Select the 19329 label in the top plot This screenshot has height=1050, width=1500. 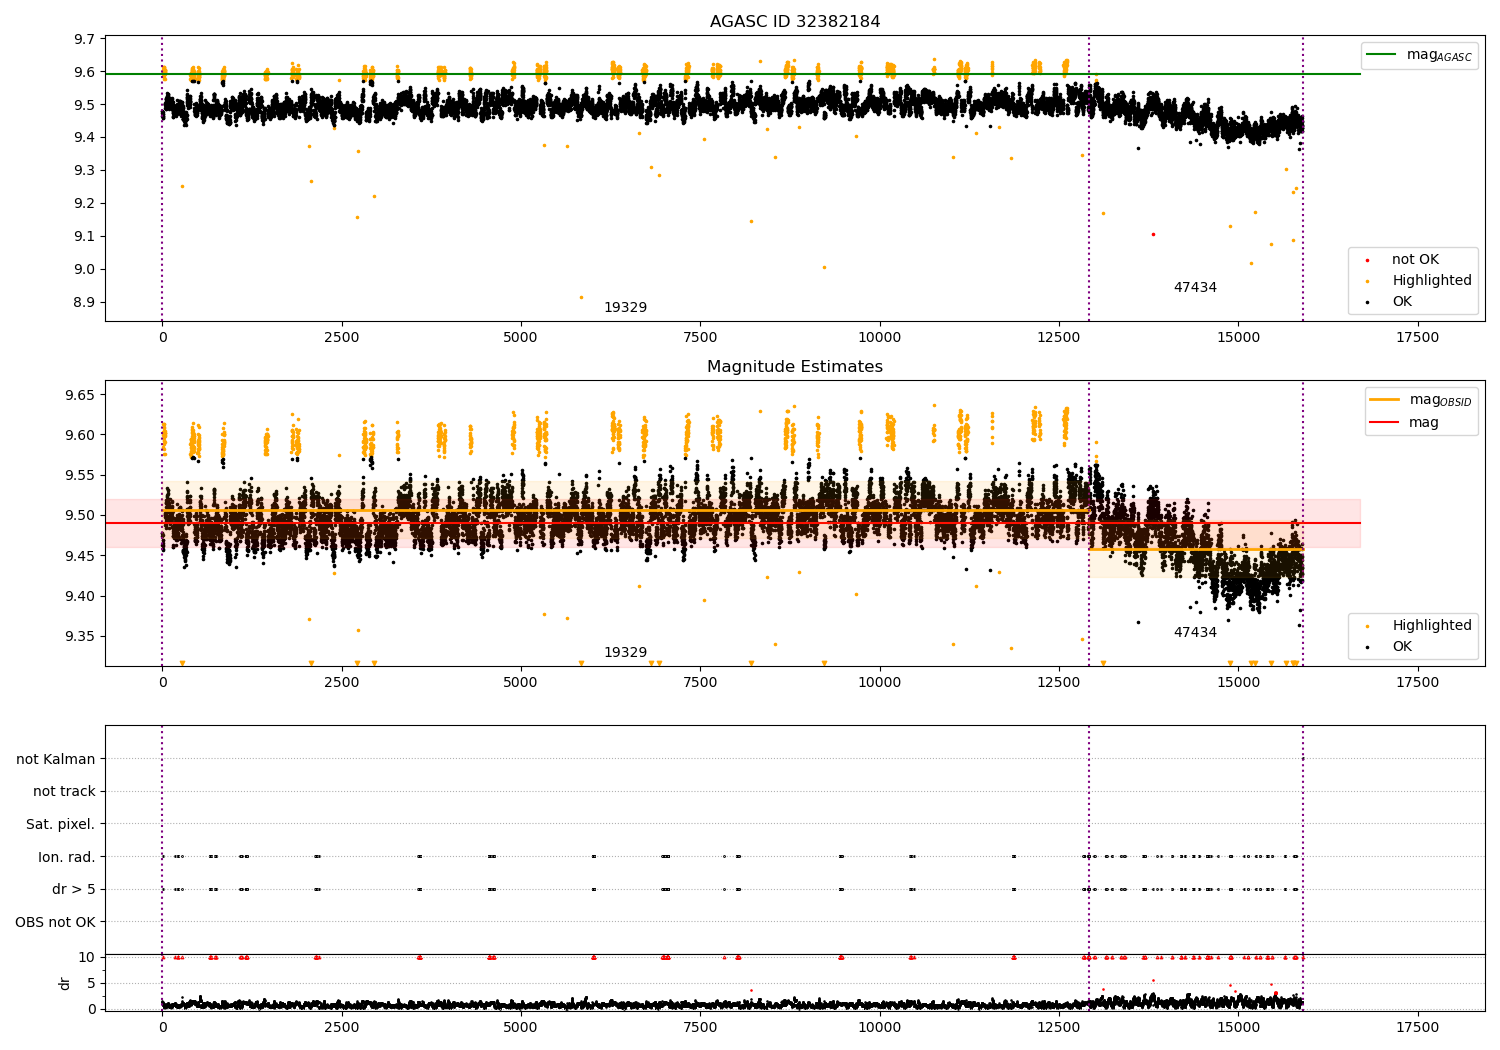(x=625, y=308)
